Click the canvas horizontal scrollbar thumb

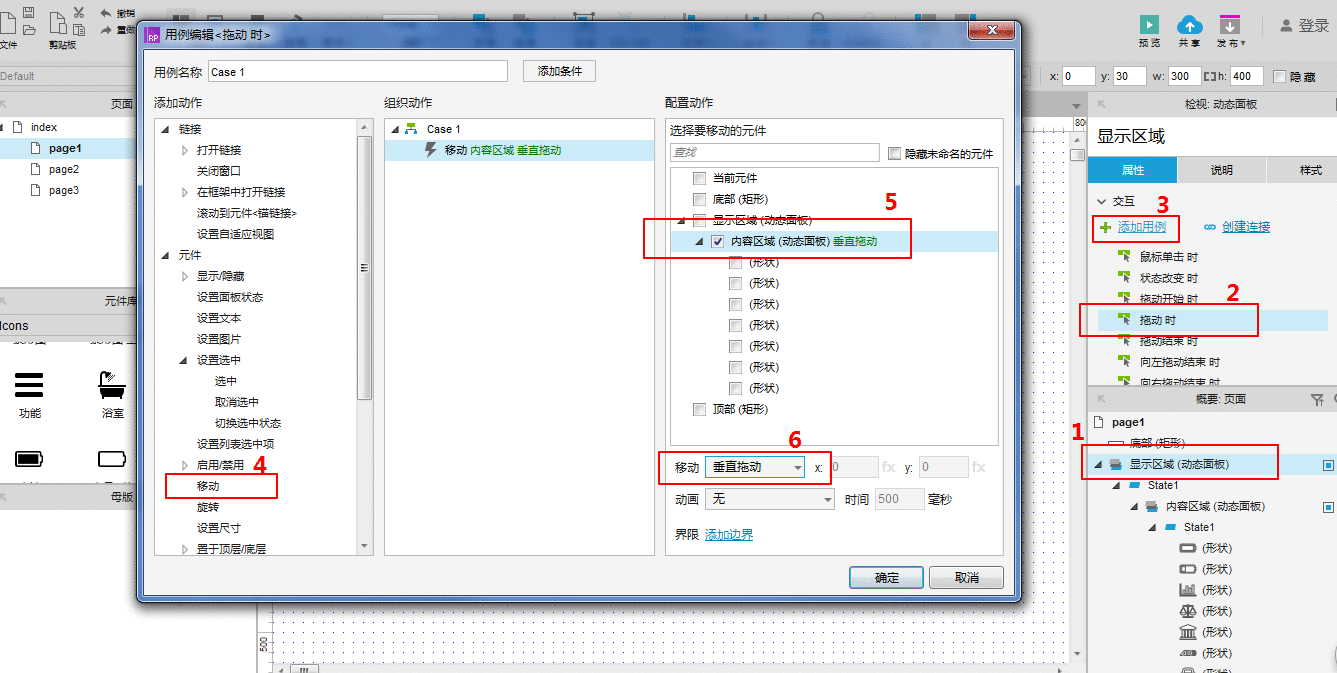pyautogui.click(x=304, y=668)
